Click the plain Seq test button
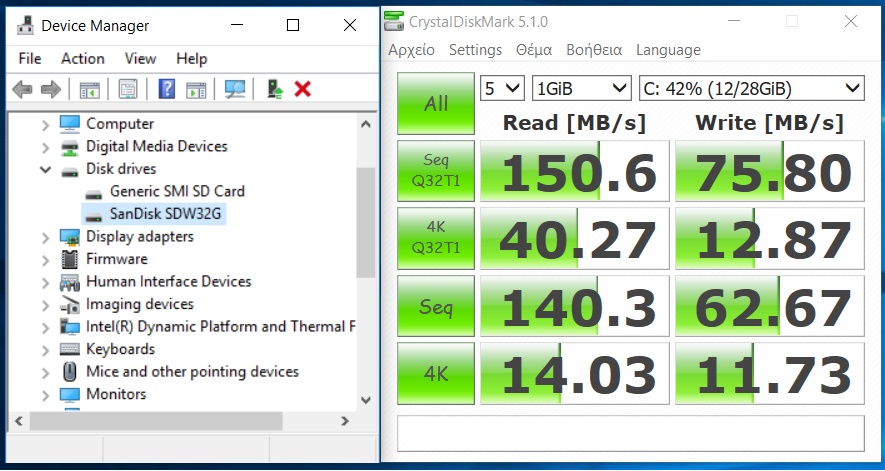The height and width of the screenshot is (471, 885). (436, 306)
